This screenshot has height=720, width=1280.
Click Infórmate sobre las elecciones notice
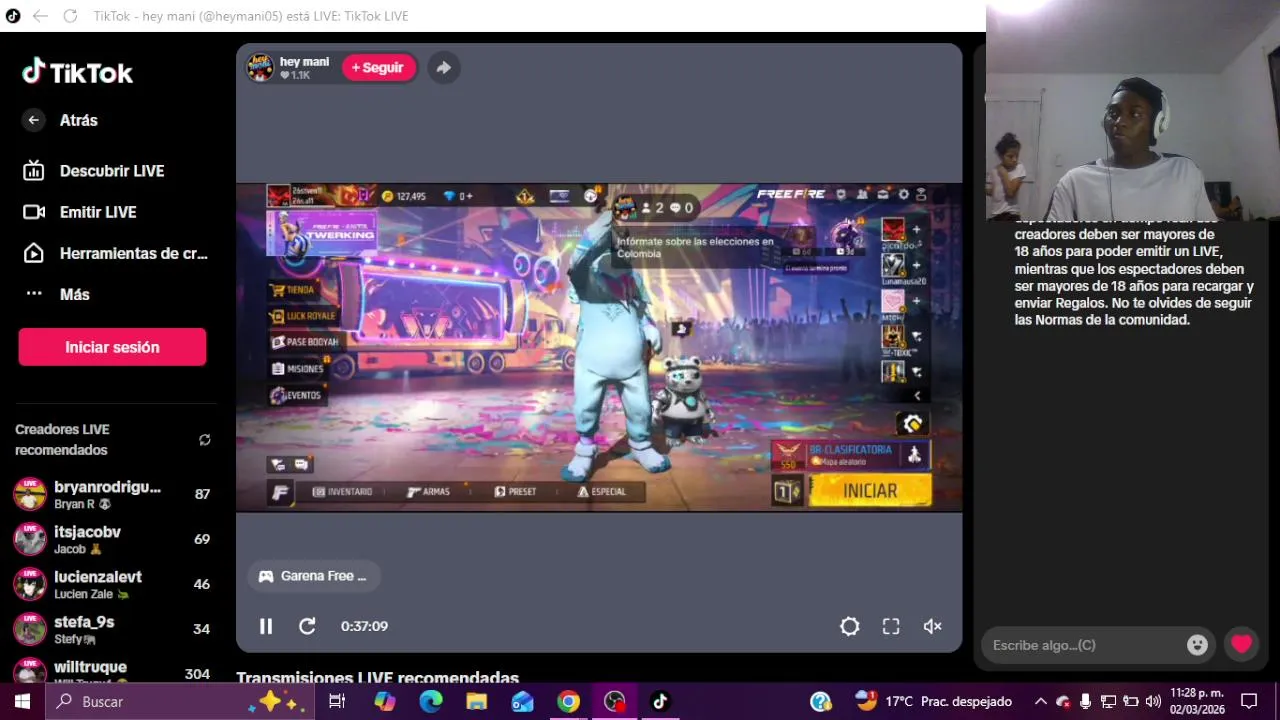[x=695, y=247]
